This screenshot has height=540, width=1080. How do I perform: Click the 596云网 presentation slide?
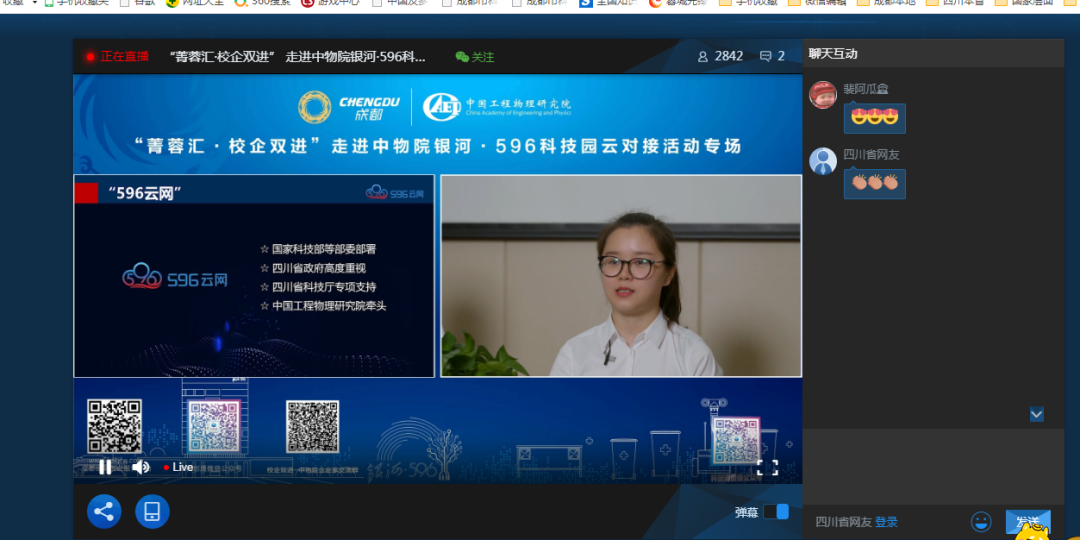[x=254, y=276]
